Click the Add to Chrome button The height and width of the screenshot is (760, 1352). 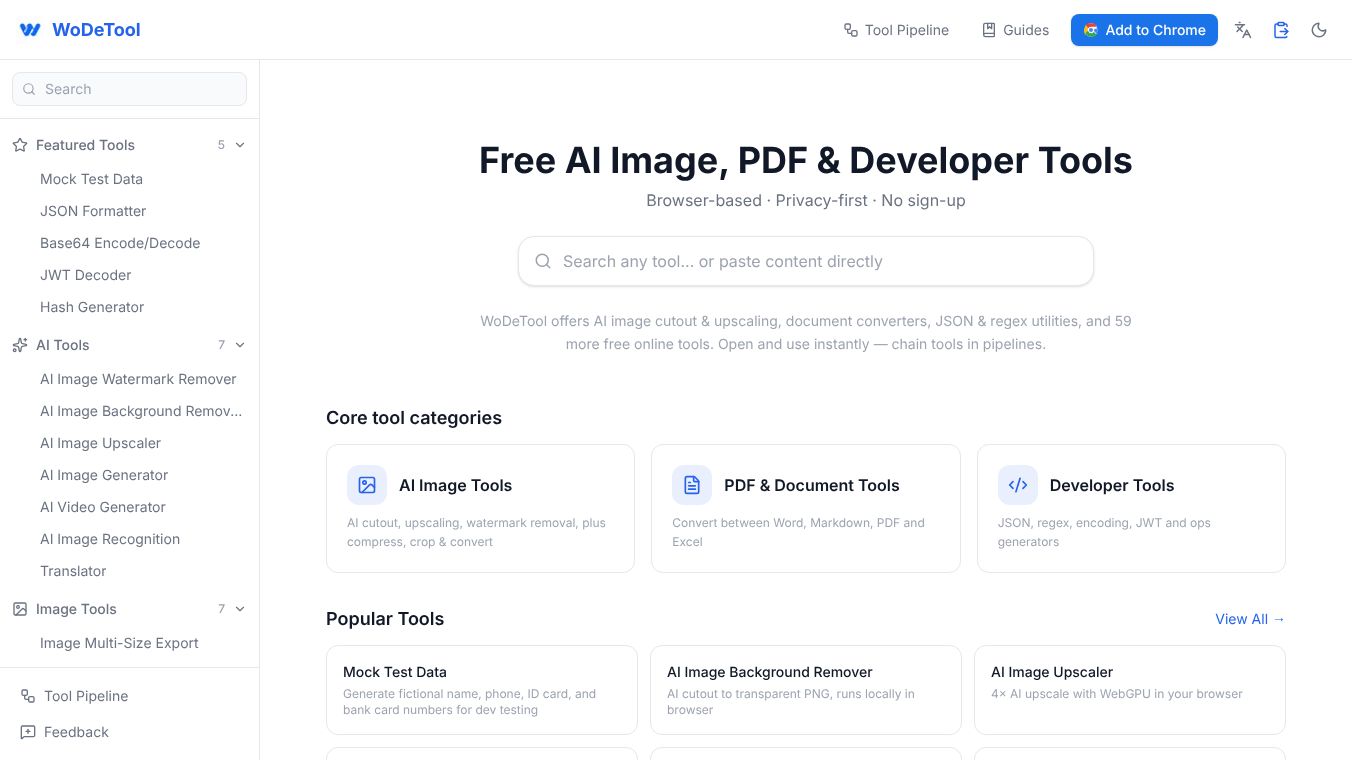(1144, 30)
